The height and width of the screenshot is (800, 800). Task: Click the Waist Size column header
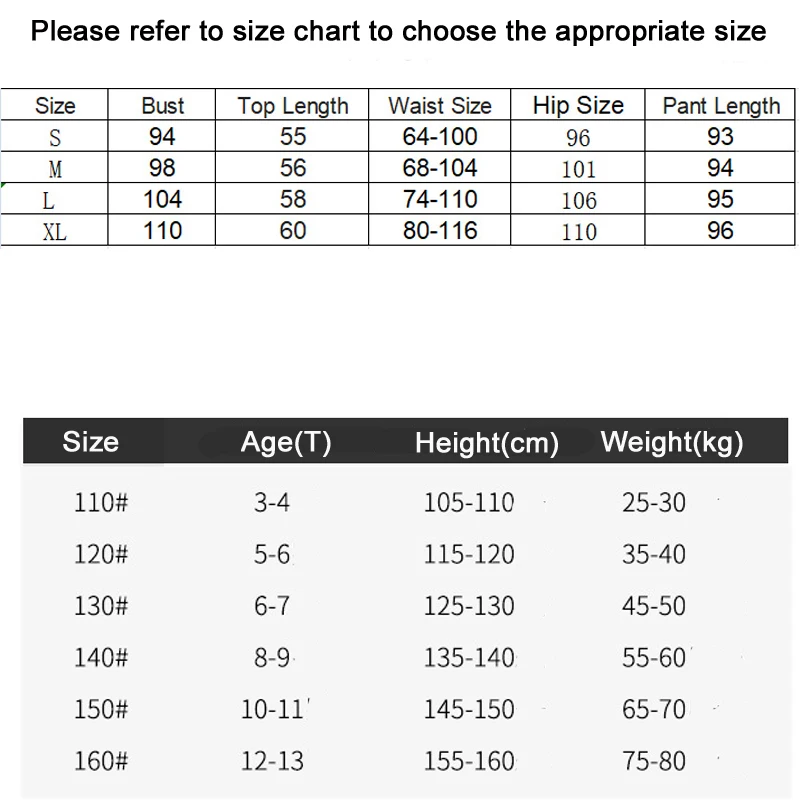click(x=440, y=106)
